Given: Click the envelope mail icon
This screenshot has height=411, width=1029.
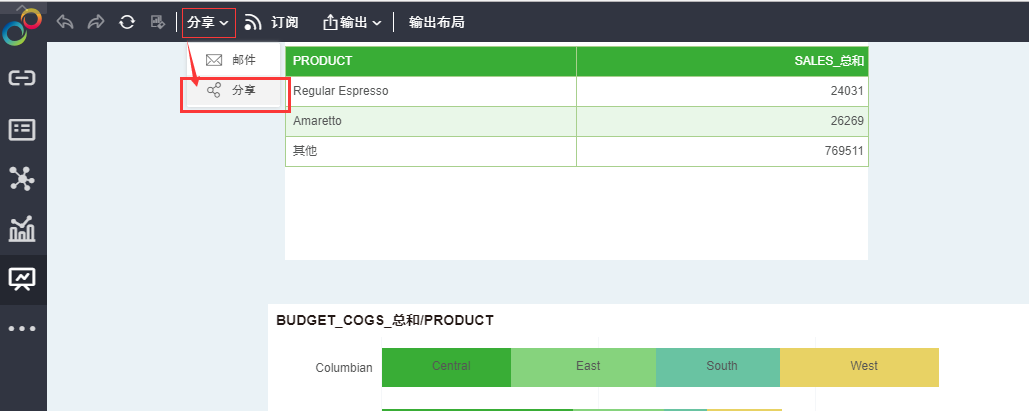Looking at the screenshot, I should click(214, 60).
